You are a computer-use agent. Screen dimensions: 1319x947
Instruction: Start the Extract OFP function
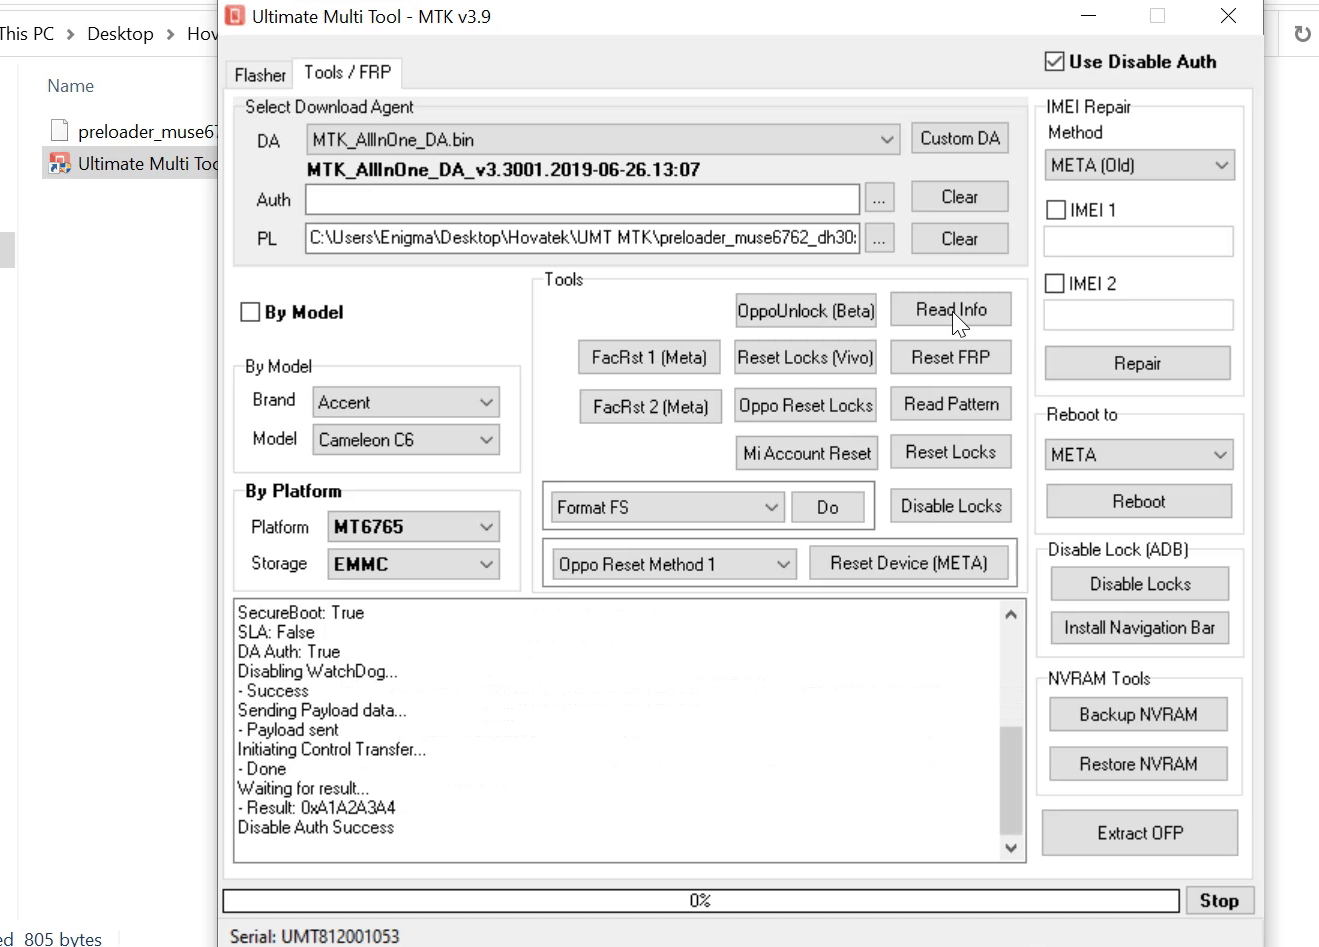click(1139, 833)
